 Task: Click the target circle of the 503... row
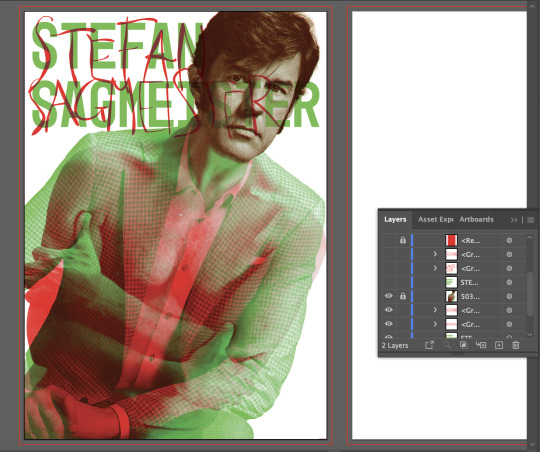point(509,296)
